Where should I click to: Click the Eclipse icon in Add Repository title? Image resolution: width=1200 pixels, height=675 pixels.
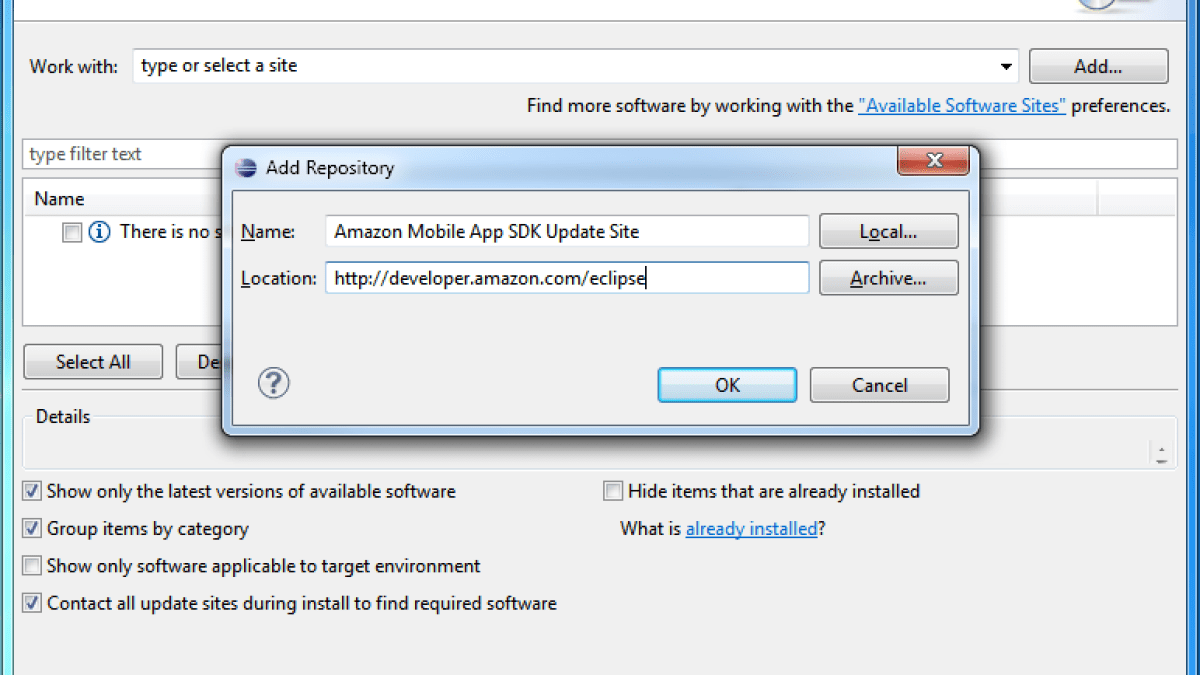pos(246,168)
